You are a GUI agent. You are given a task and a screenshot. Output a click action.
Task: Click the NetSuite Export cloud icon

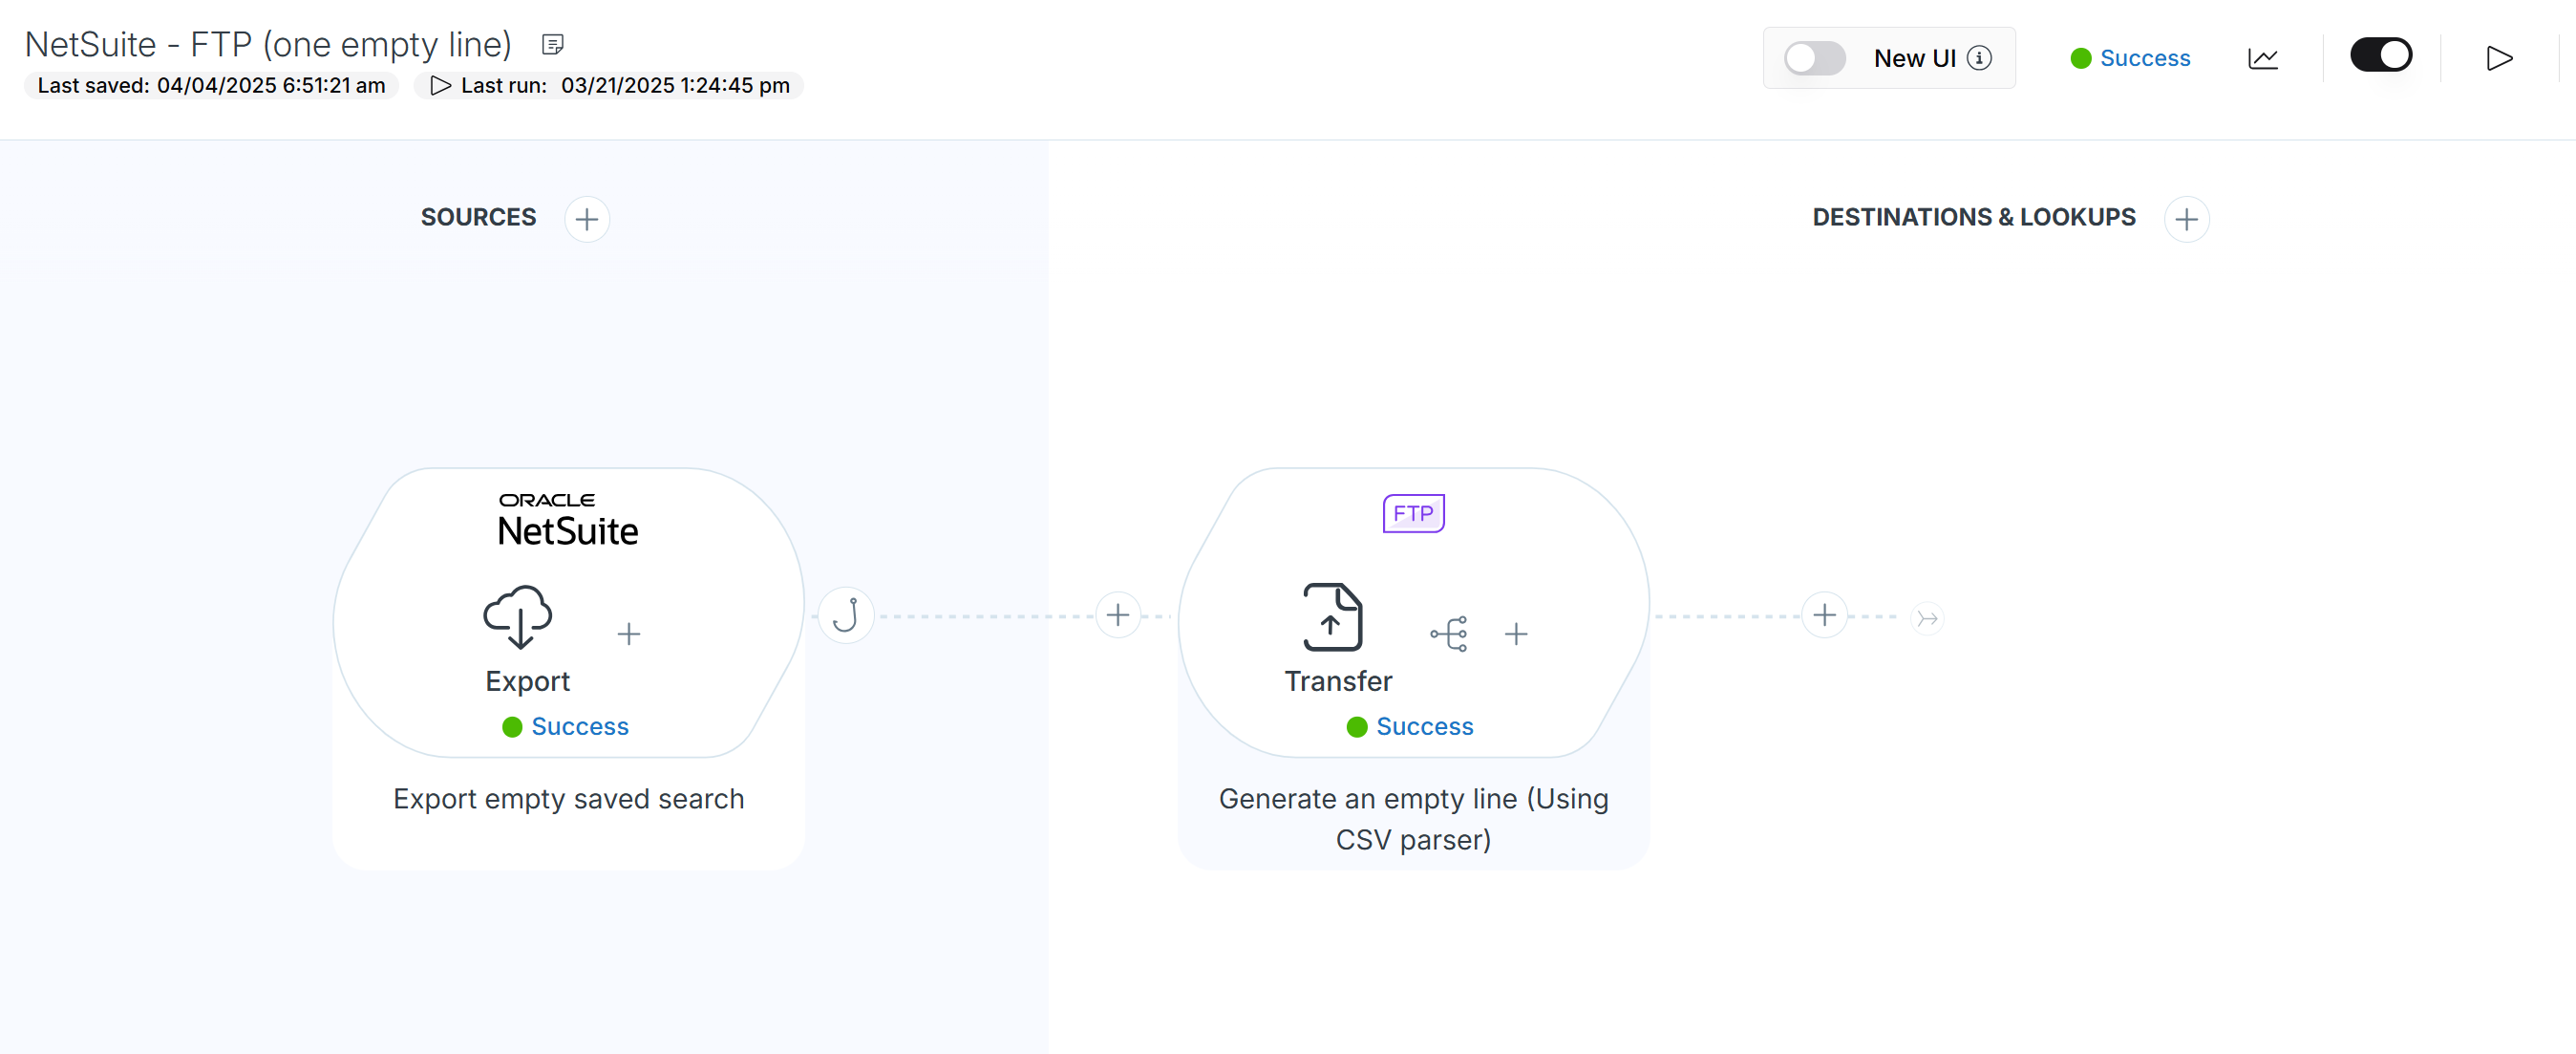(x=518, y=616)
